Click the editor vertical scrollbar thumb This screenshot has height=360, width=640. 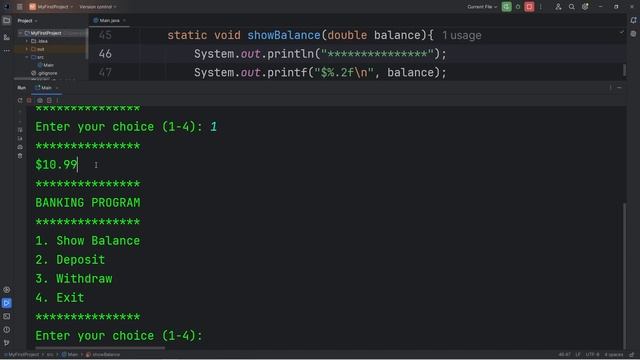point(624,70)
